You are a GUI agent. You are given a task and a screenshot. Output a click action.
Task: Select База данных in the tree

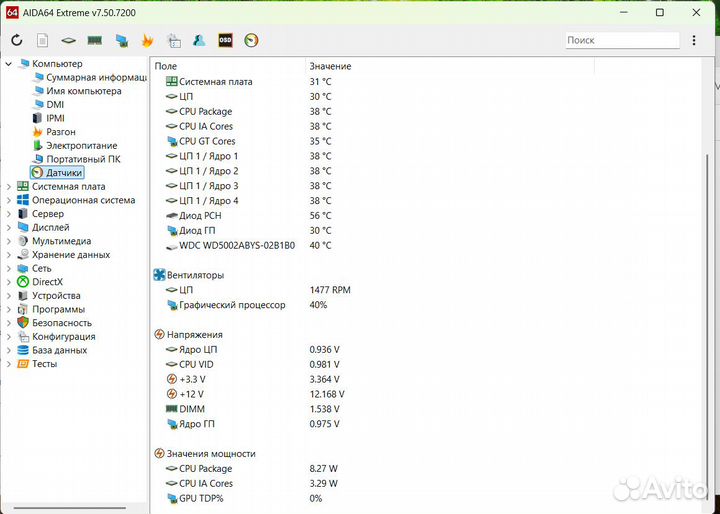click(59, 350)
